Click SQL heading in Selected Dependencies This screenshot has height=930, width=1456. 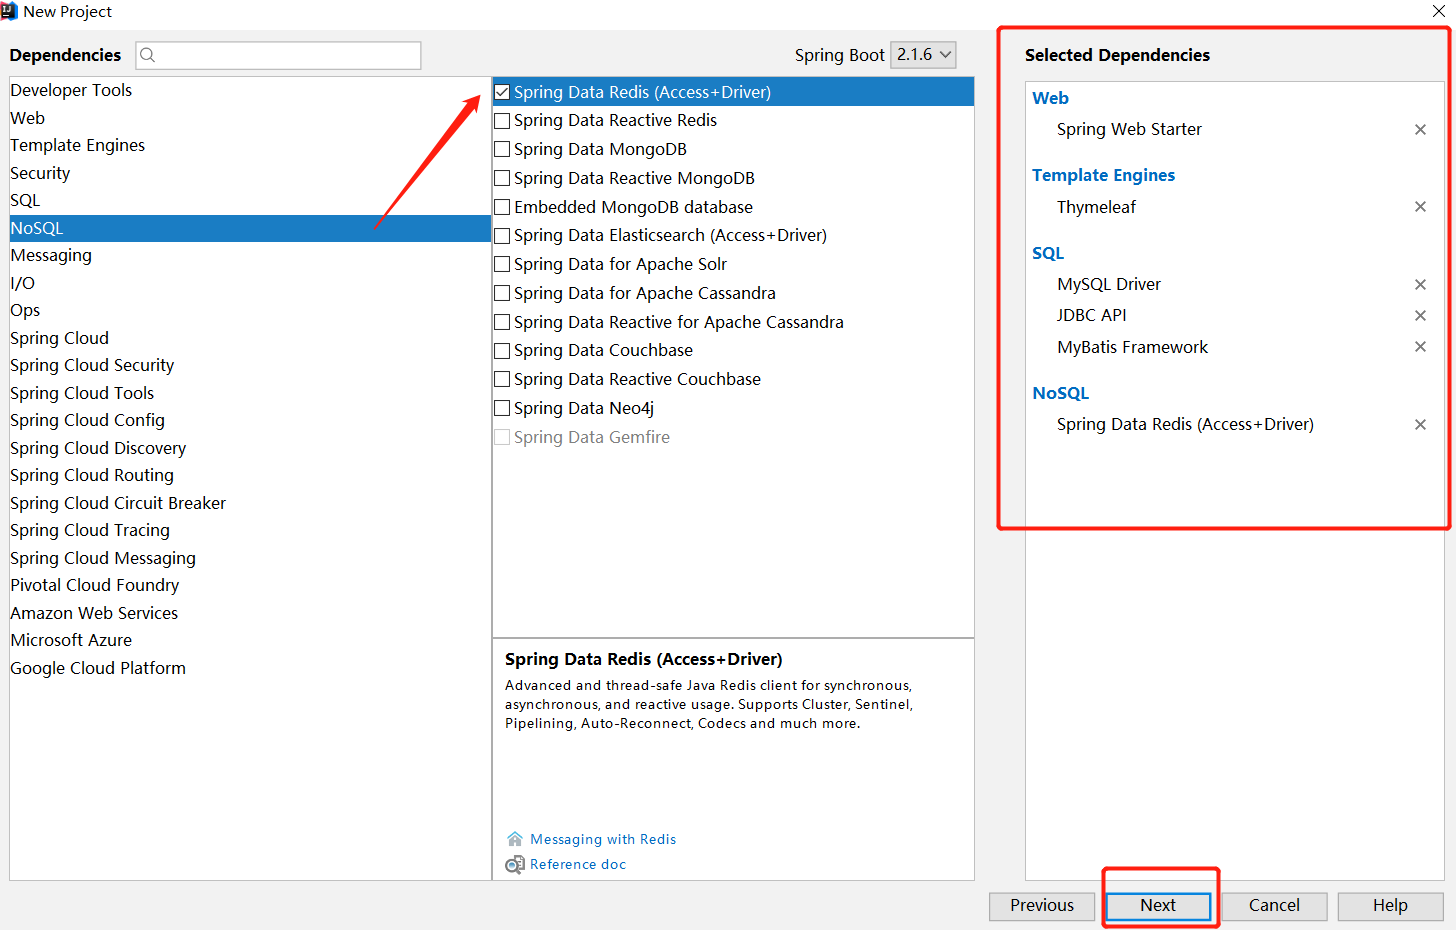pyautogui.click(x=1048, y=253)
